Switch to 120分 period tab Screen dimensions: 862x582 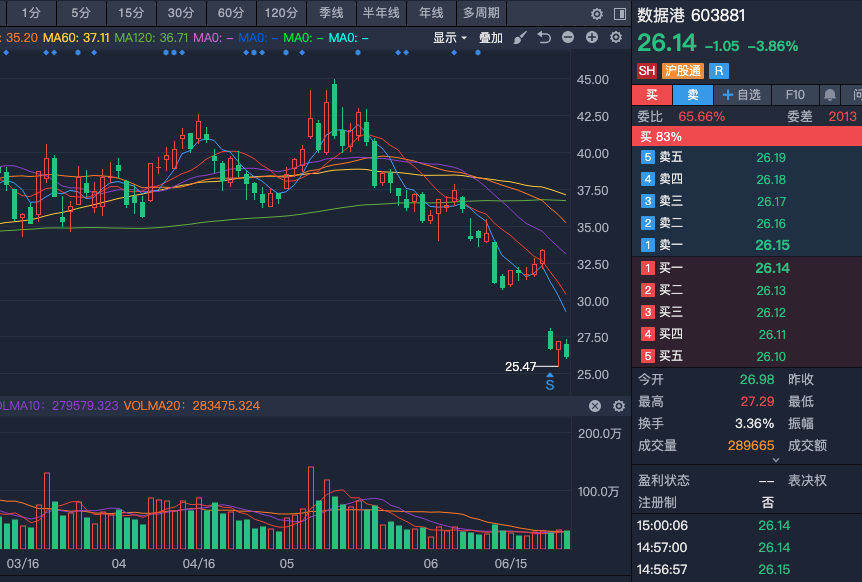point(281,13)
